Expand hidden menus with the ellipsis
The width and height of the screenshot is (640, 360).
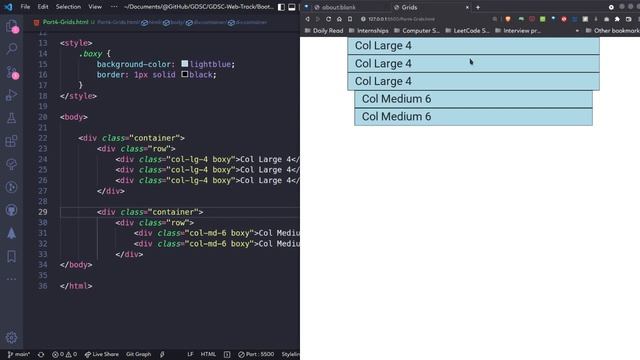click(114, 7)
